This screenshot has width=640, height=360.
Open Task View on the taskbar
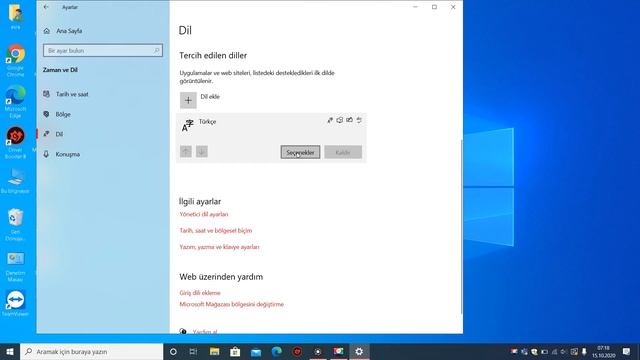[x=193, y=351]
